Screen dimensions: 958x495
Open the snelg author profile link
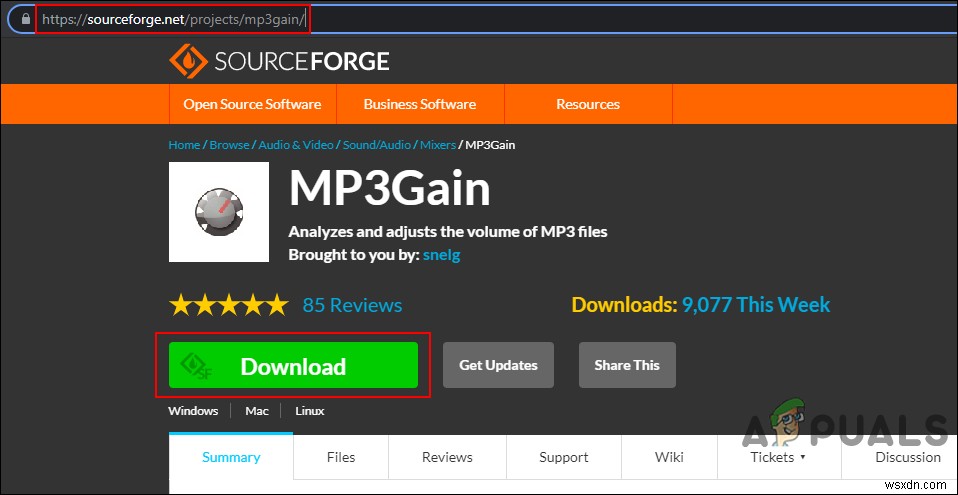click(441, 255)
